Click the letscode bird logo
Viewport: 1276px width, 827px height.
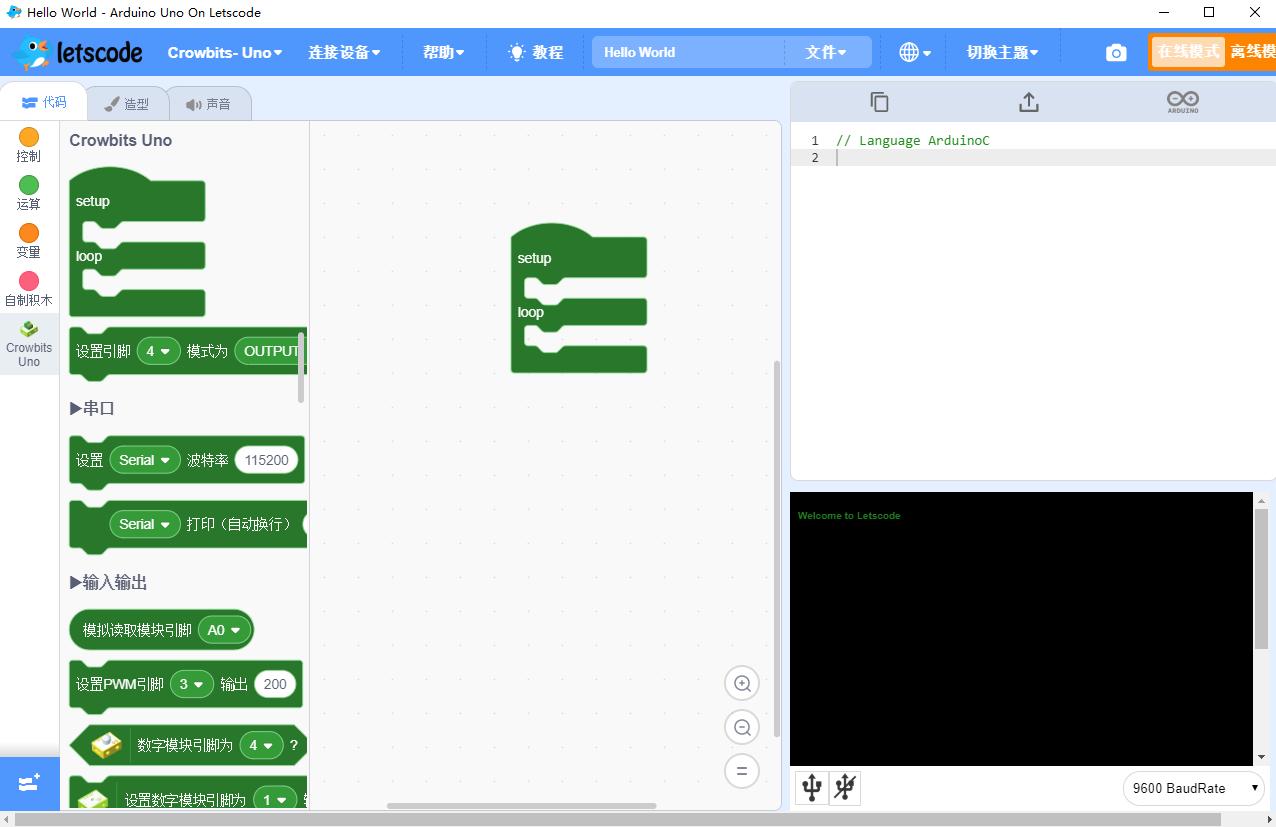click(77, 52)
